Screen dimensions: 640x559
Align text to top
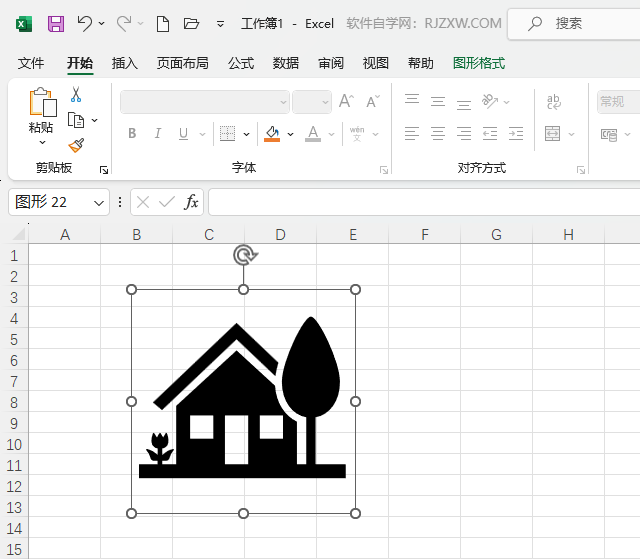pos(412,101)
